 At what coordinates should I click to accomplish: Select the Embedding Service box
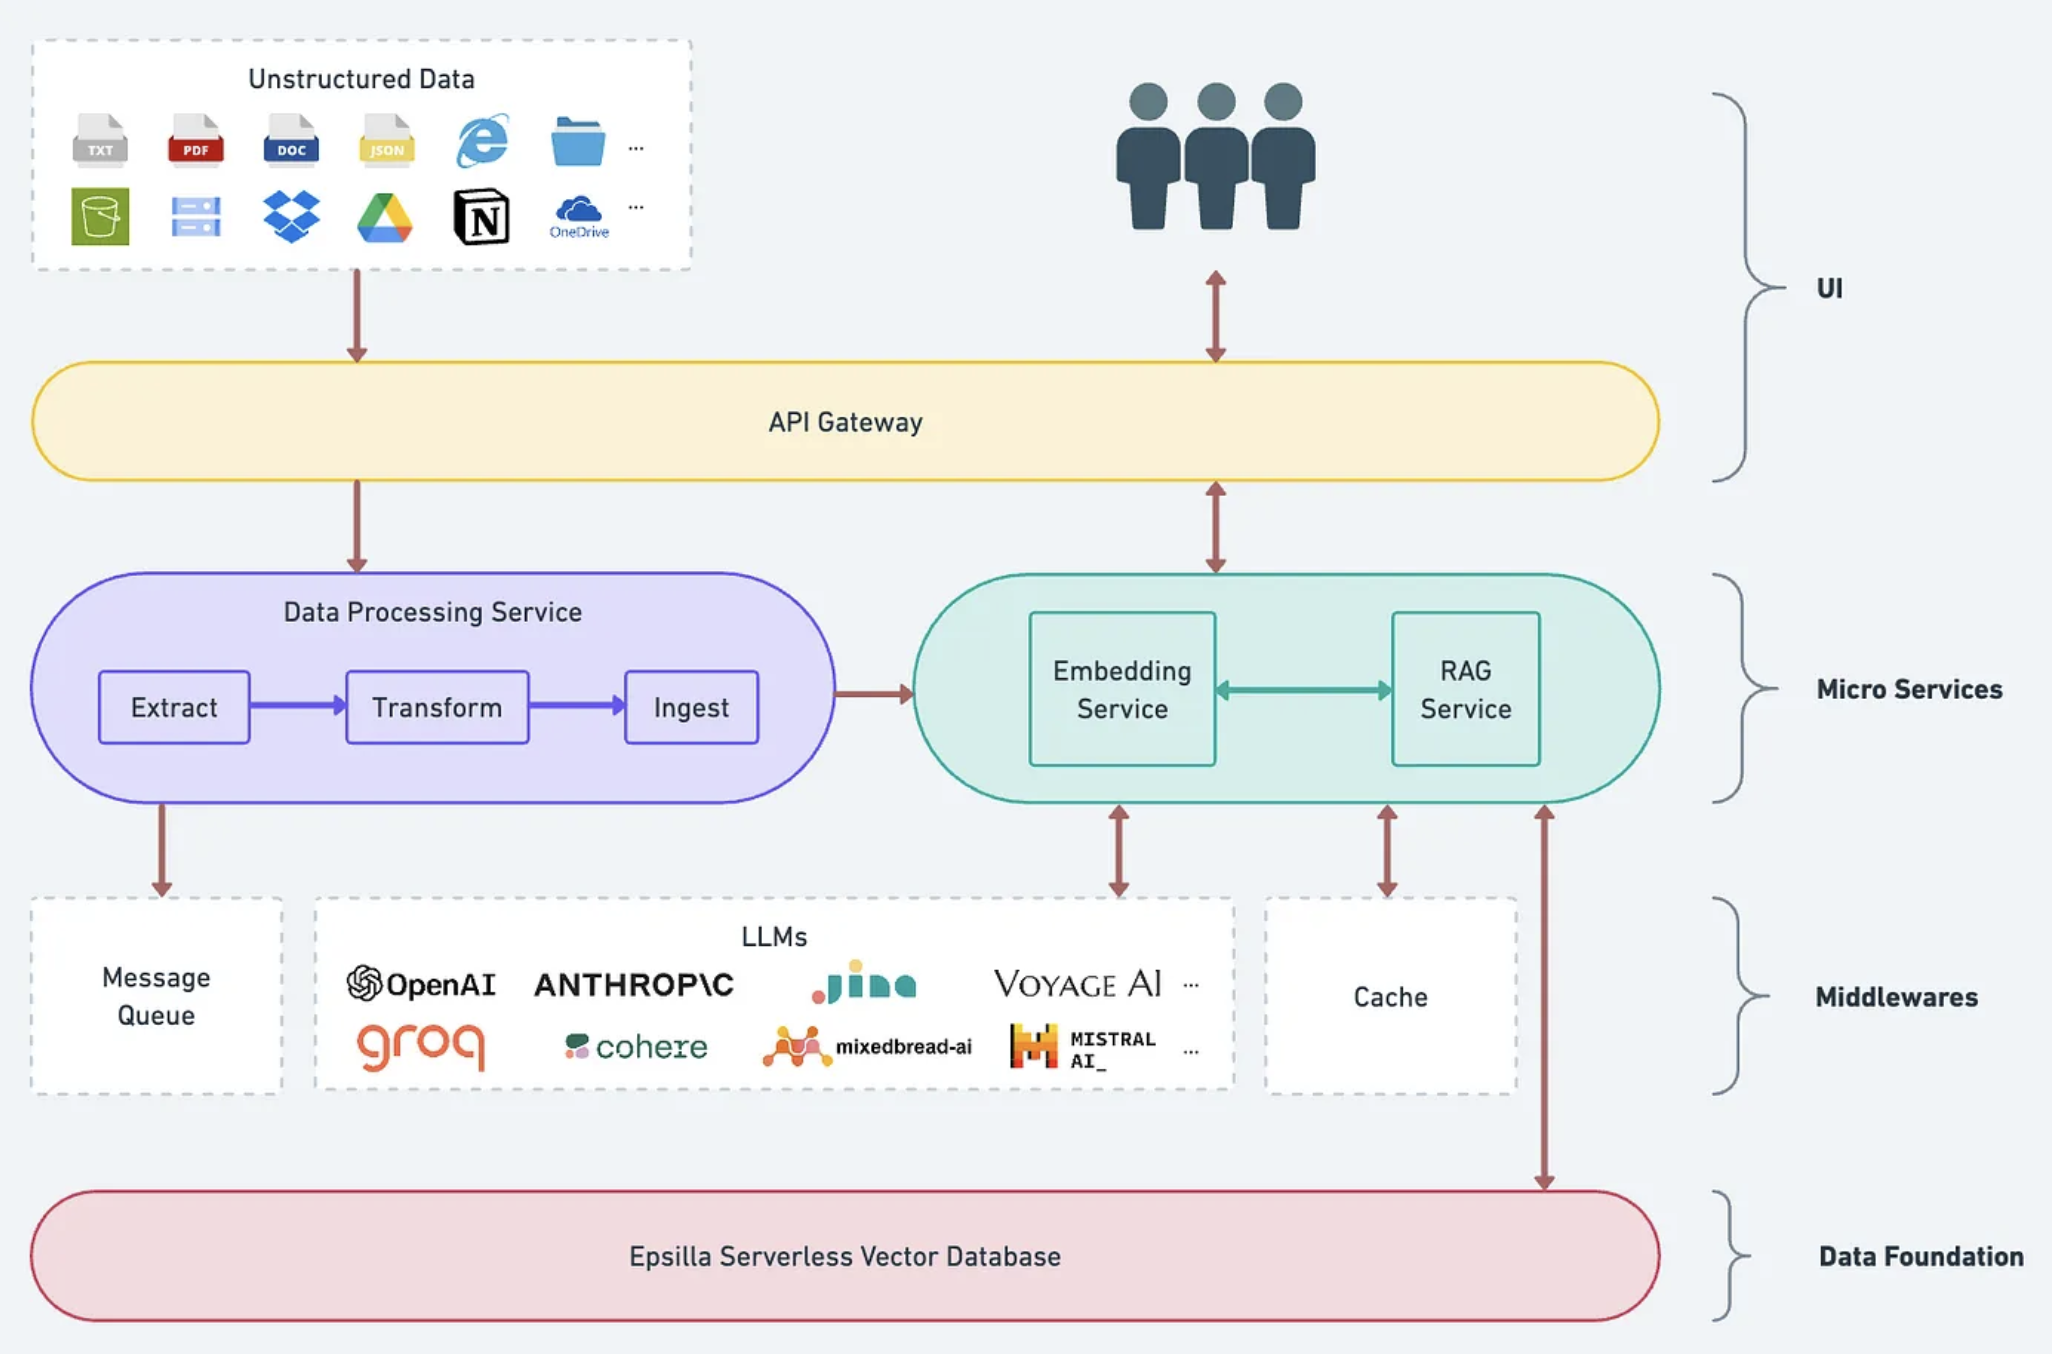click(x=1122, y=689)
